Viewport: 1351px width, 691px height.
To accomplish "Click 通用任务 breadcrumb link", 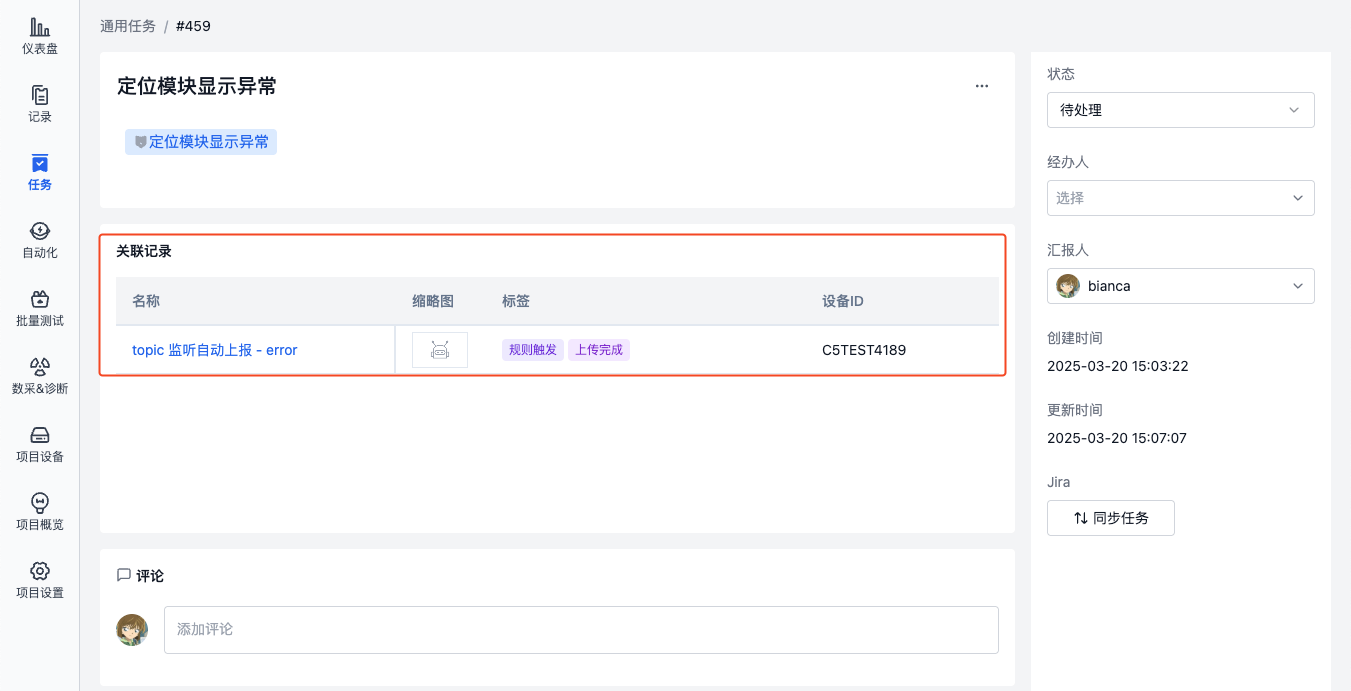I will click(x=128, y=26).
